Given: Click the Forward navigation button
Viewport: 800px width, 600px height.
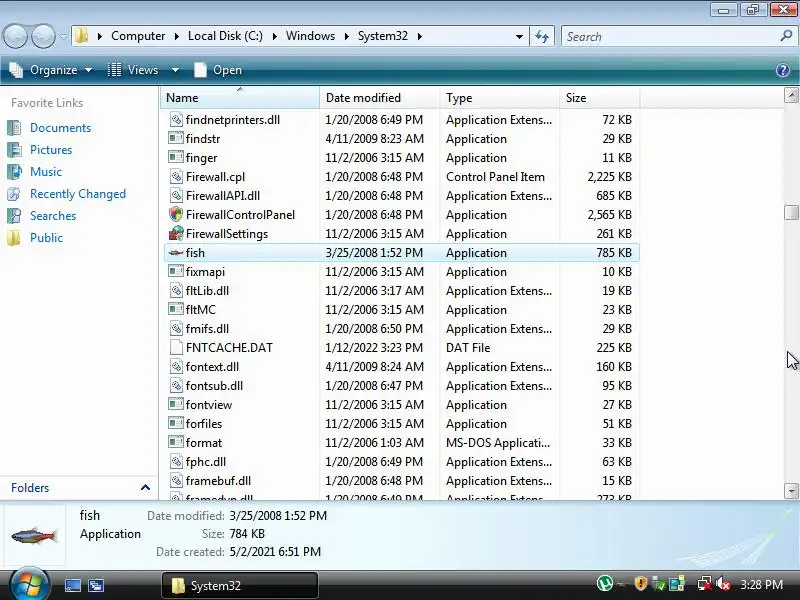Looking at the screenshot, I should point(43,37).
